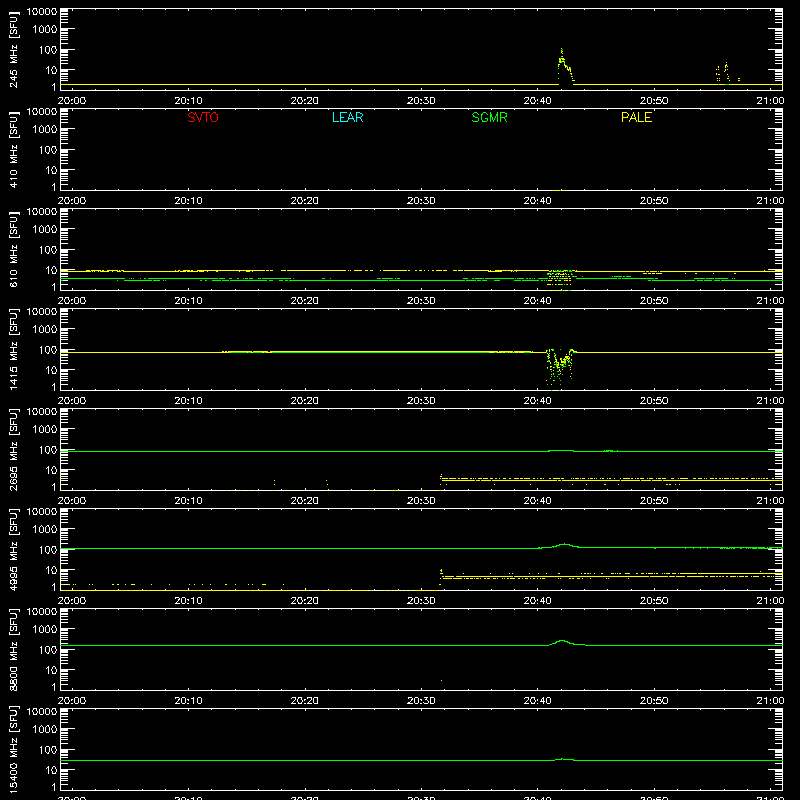Click the 10000 y-axis label of 8800 MHz panel
The width and height of the screenshot is (800, 800).
[42, 612]
